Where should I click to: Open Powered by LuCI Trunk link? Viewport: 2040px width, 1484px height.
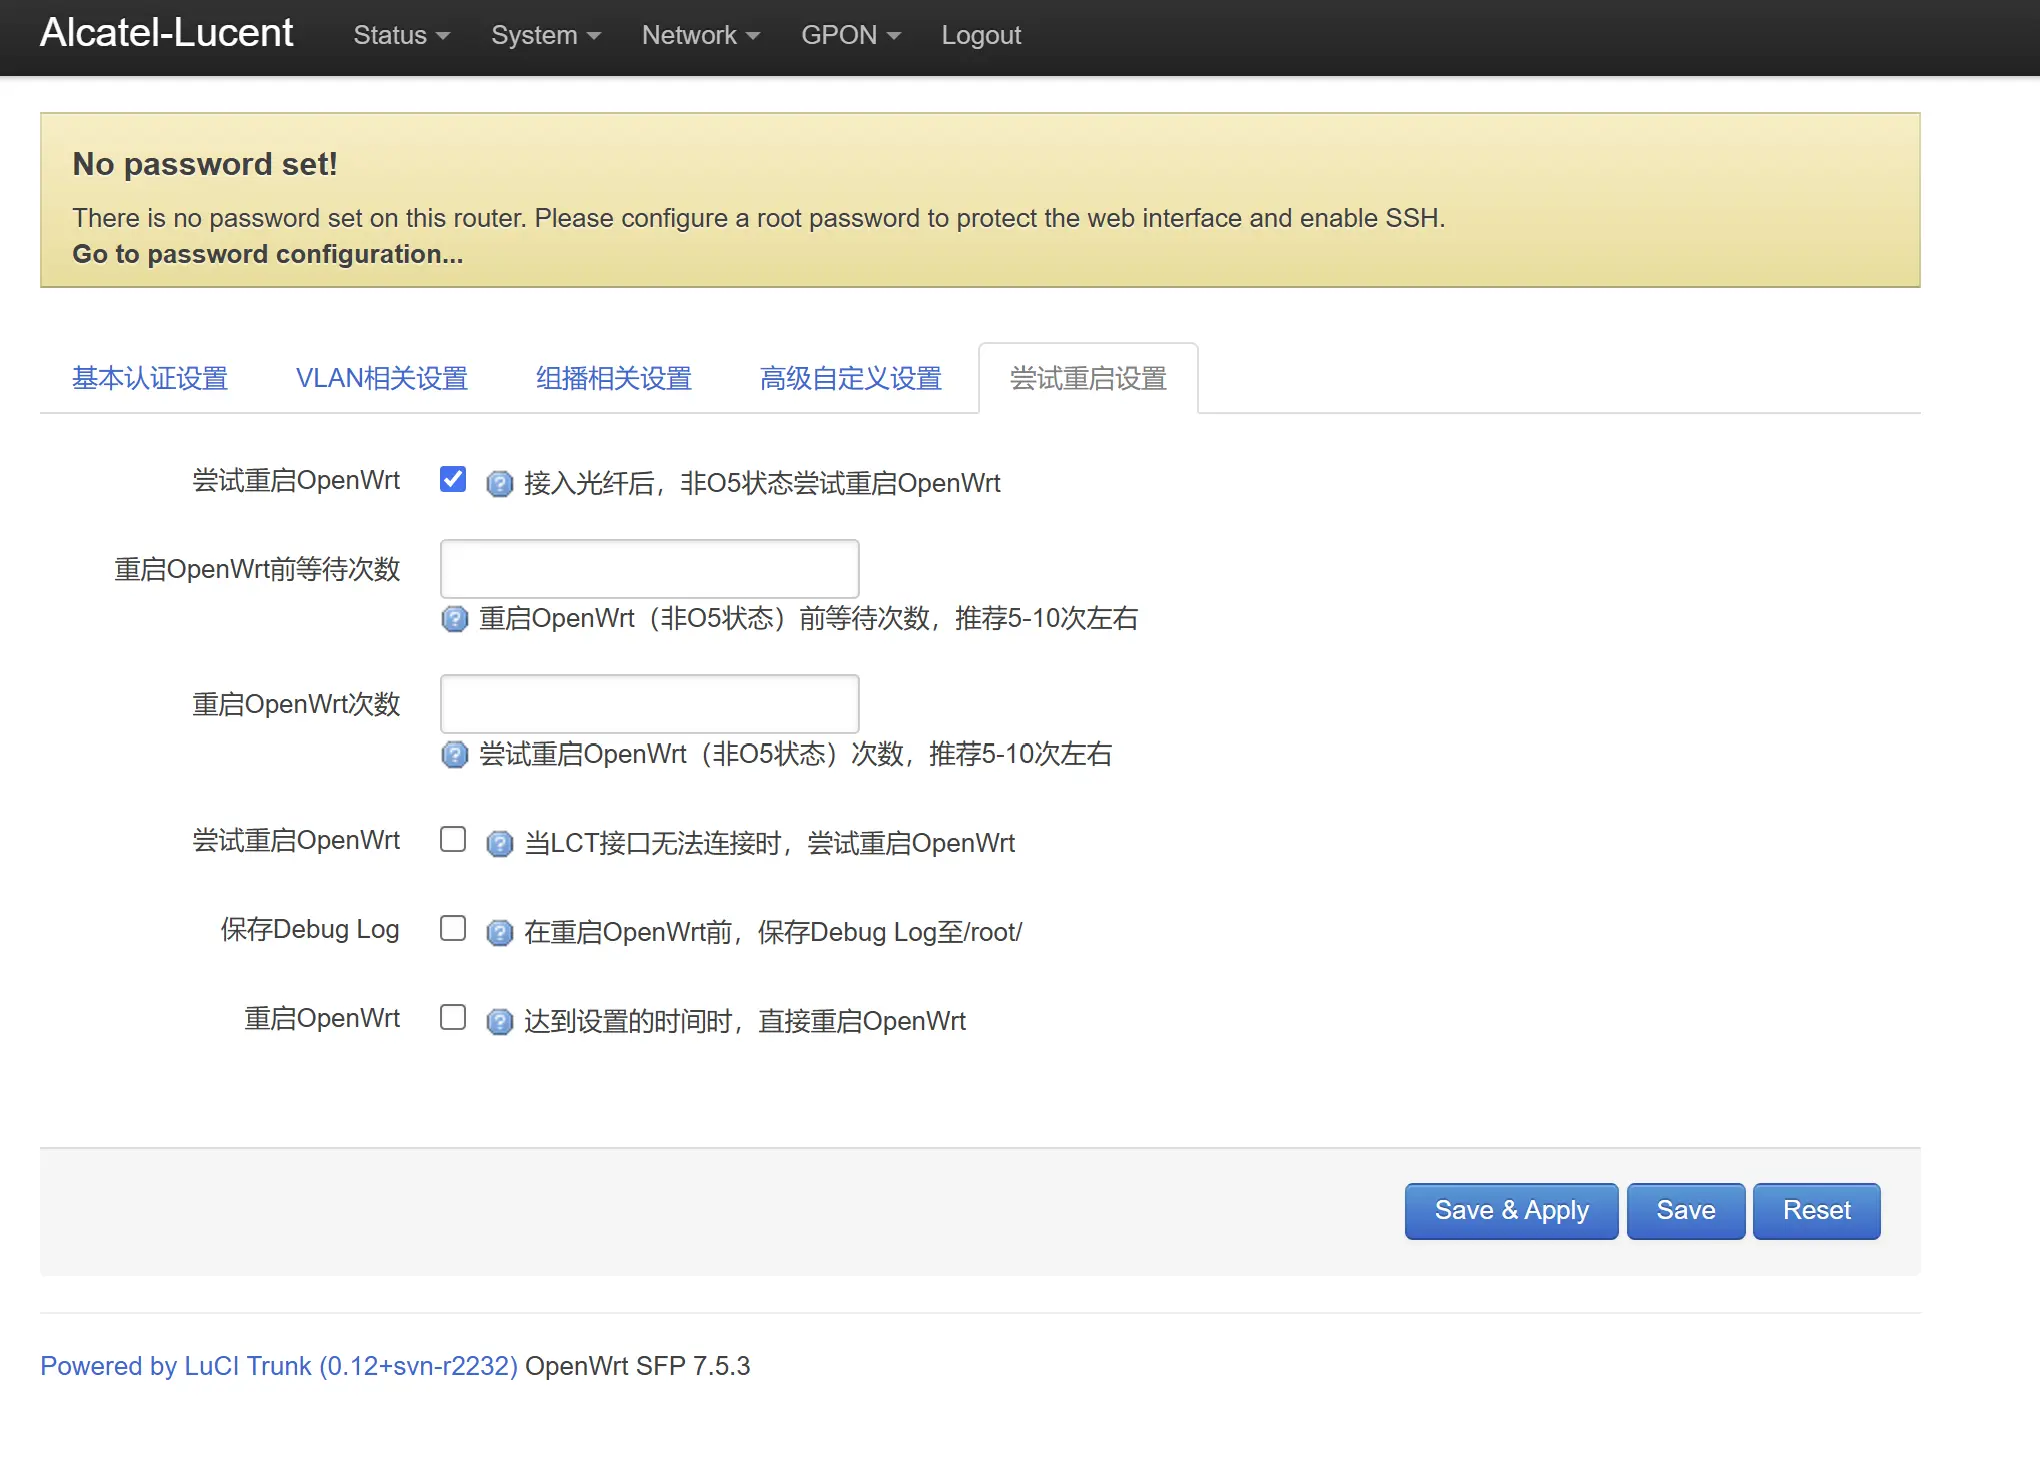coord(279,1366)
